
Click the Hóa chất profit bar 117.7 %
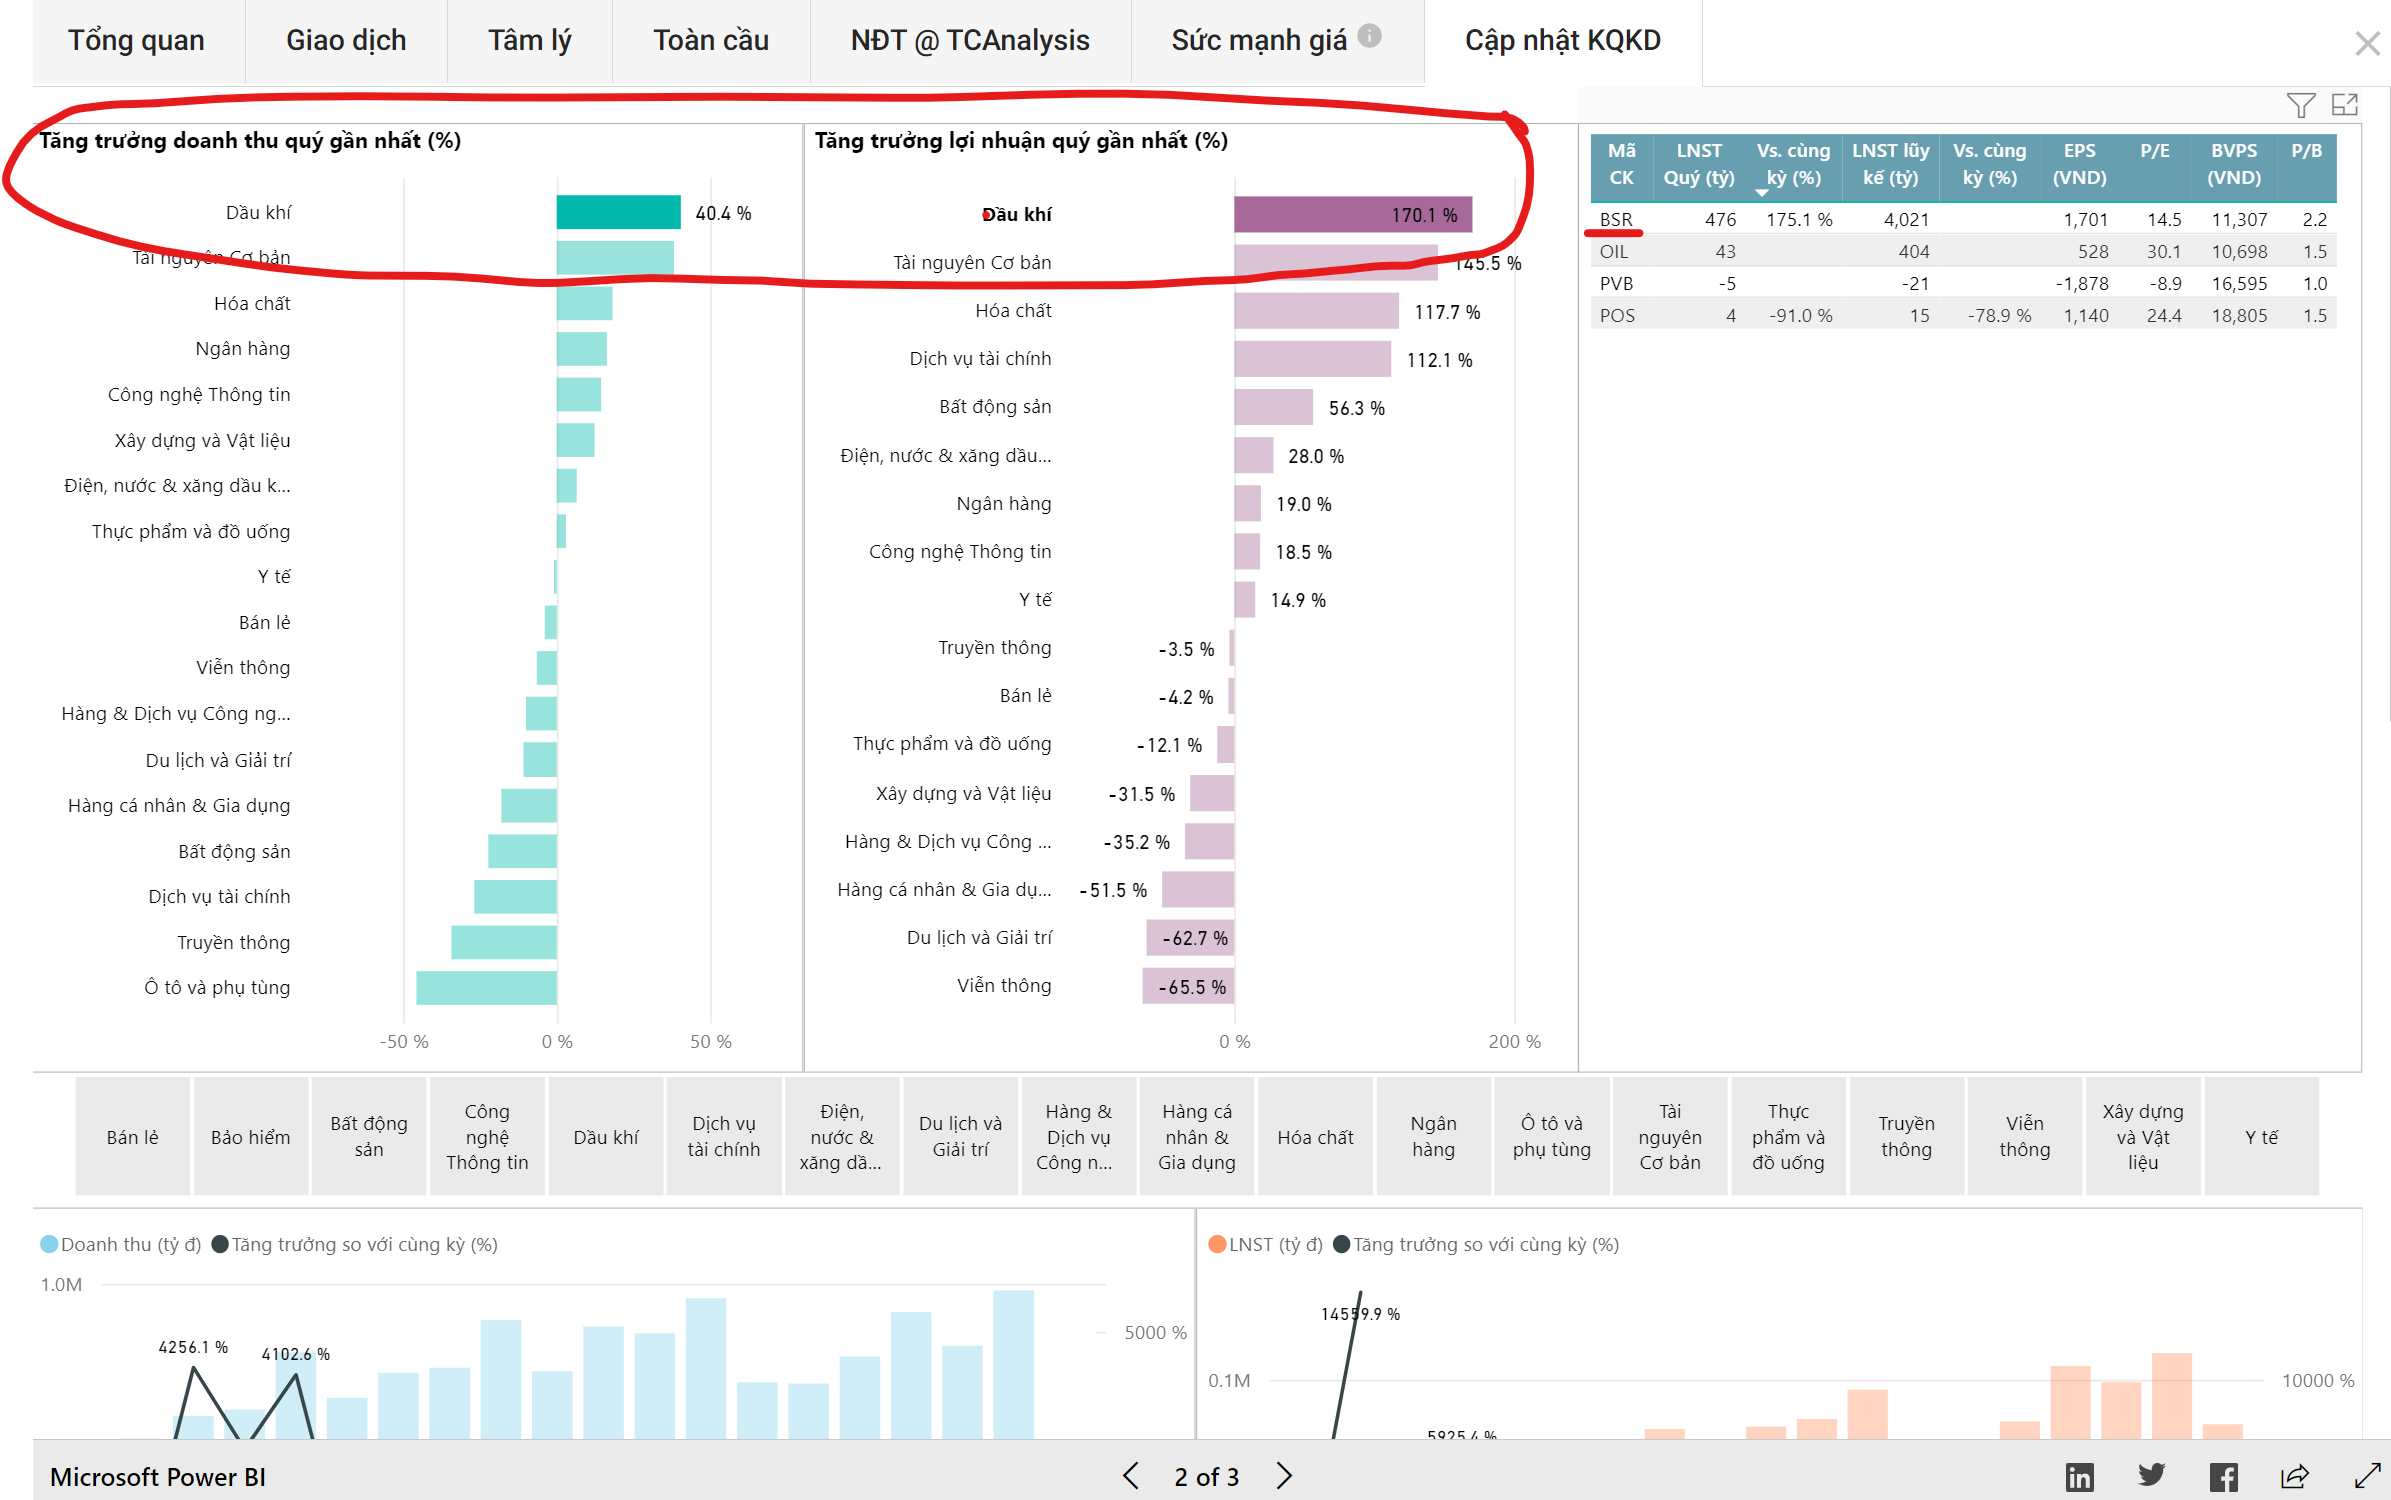(1316, 311)
